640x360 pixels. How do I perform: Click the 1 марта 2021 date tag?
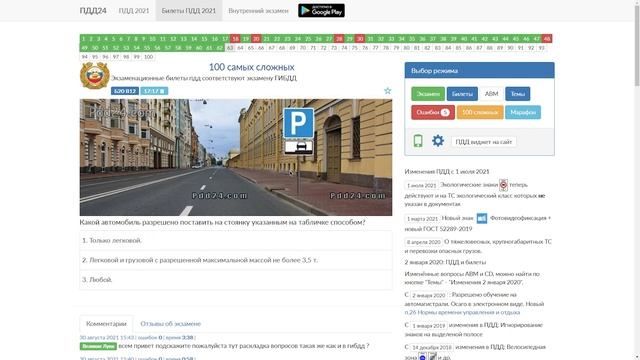point(422,219)
